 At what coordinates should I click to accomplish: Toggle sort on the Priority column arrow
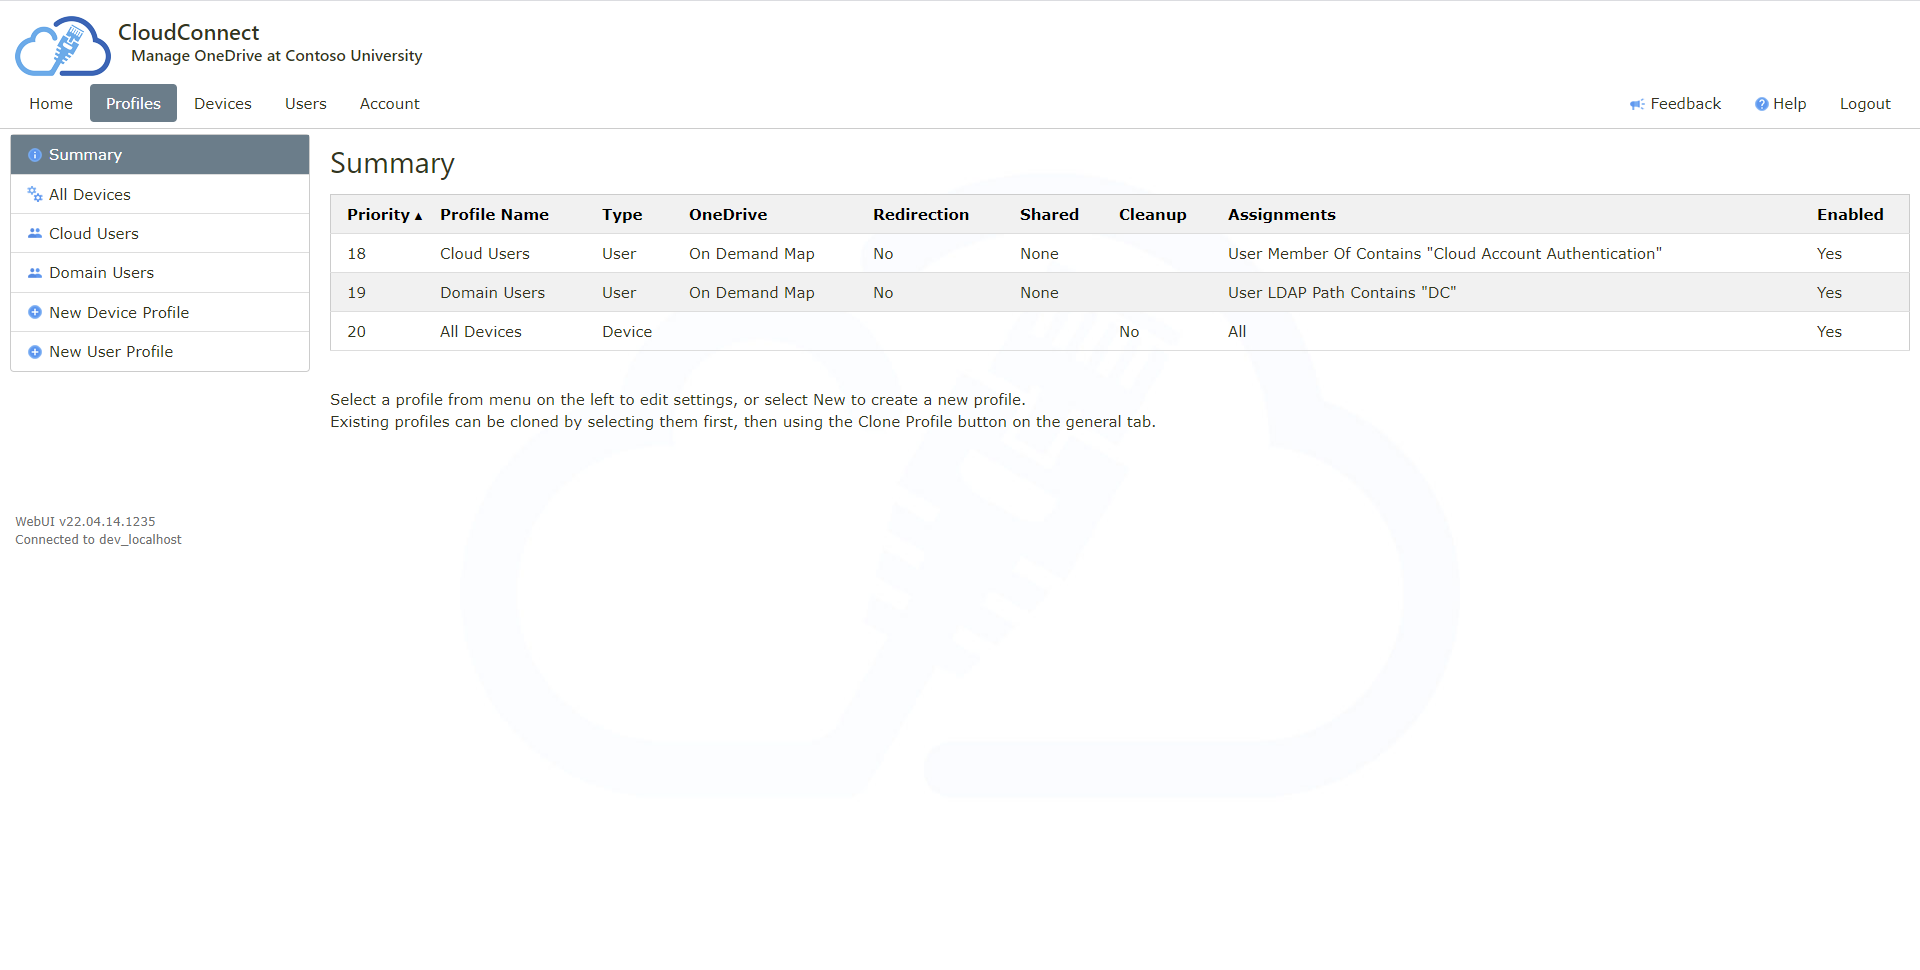pos(418,216)
